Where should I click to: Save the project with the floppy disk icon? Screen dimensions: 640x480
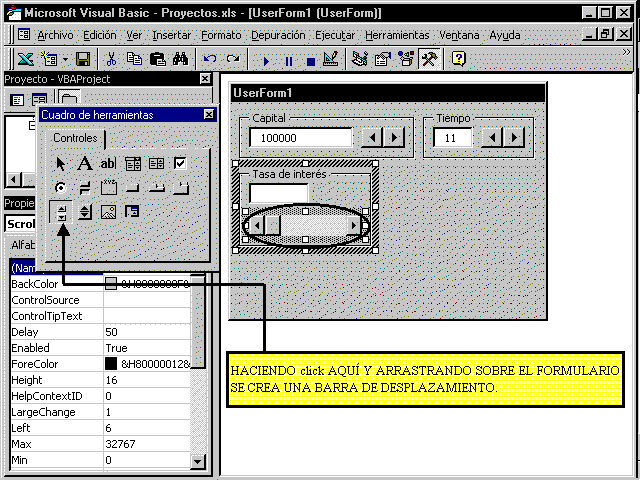83,60
